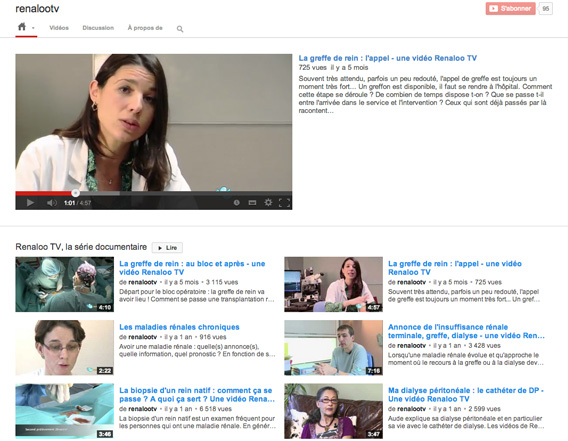Open 'Les maladies rénales chroniques' video link
568x441 pixels.
pos(179,327)
